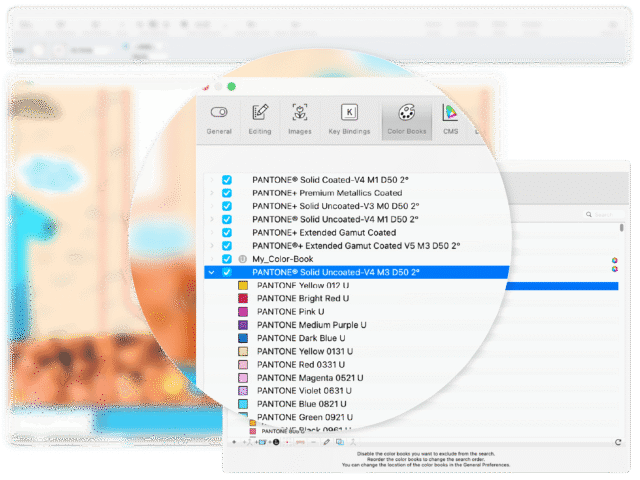Click the add (+) icon in bottom toolbar
640x480 pixels.
[234, 442]
